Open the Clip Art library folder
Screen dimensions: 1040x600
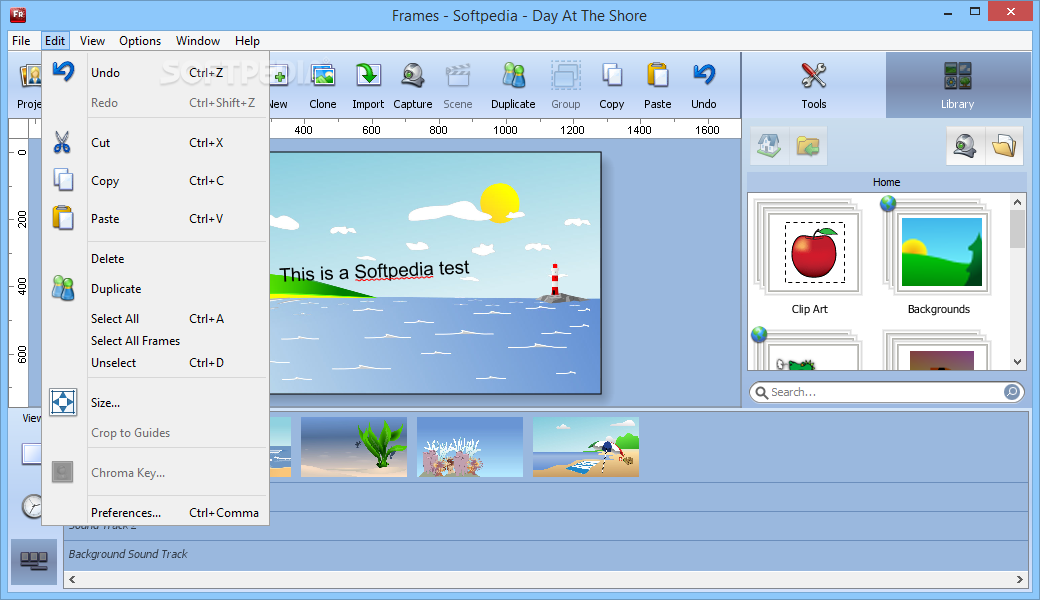(x=810, y=257)
